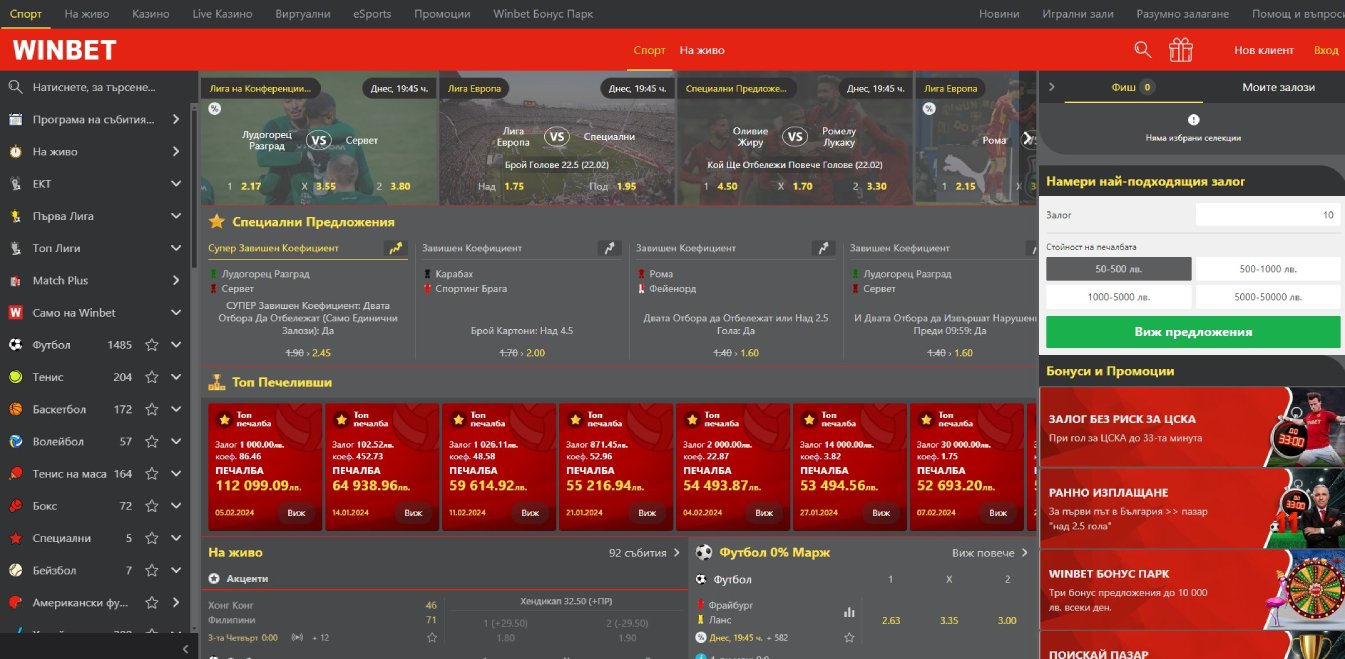Expand the Първа Лига dropdown chevron
This screenshot has height=659, width=1345.
click(176, 216)
